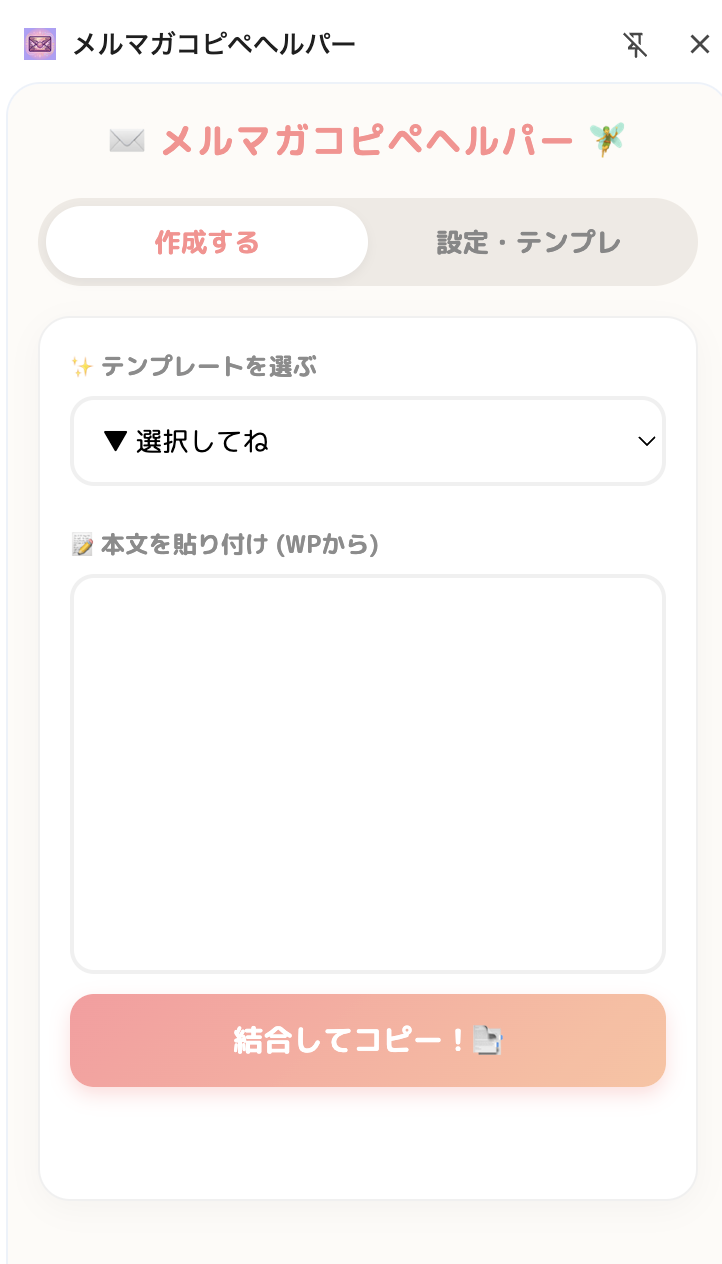The image size is (722, 1264).
Task: Click the 本文を貼り付け (WPから) label
Action: (239, 545)
